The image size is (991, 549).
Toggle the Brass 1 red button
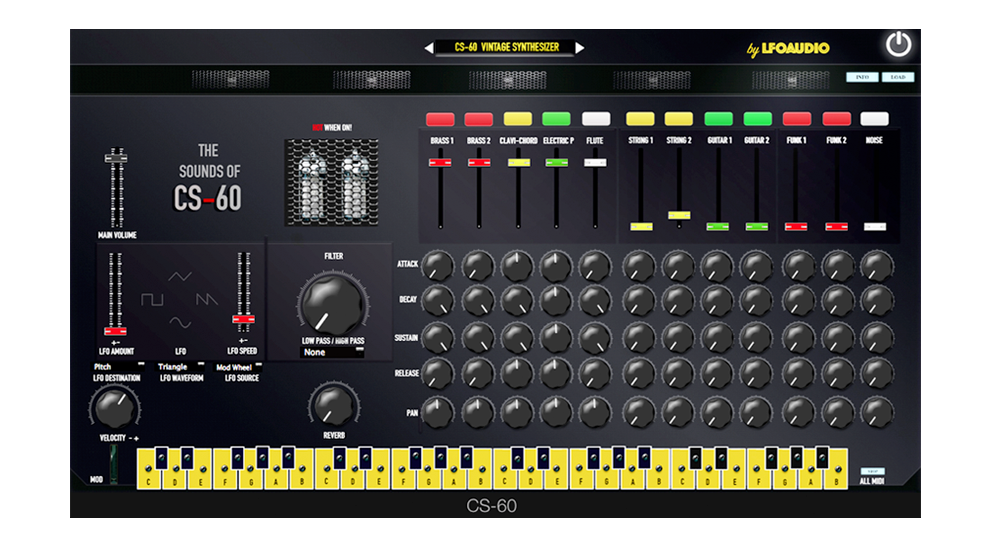440,119
